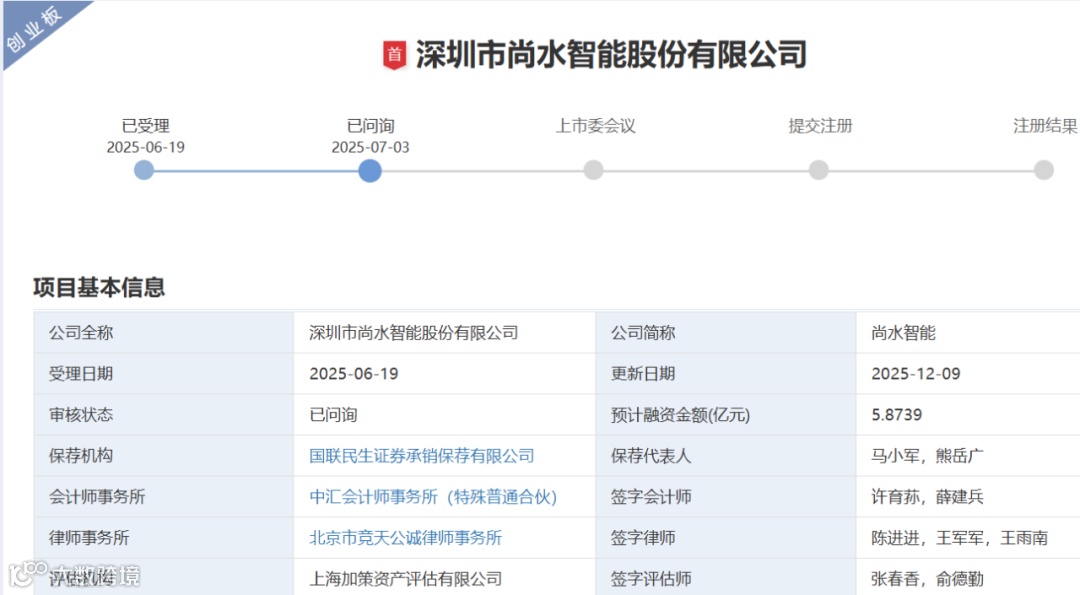Click the 尚水智能 value cell
The width and height of the screenshot is (1080, 595).
pyautogui.click(x=968, y=333)
